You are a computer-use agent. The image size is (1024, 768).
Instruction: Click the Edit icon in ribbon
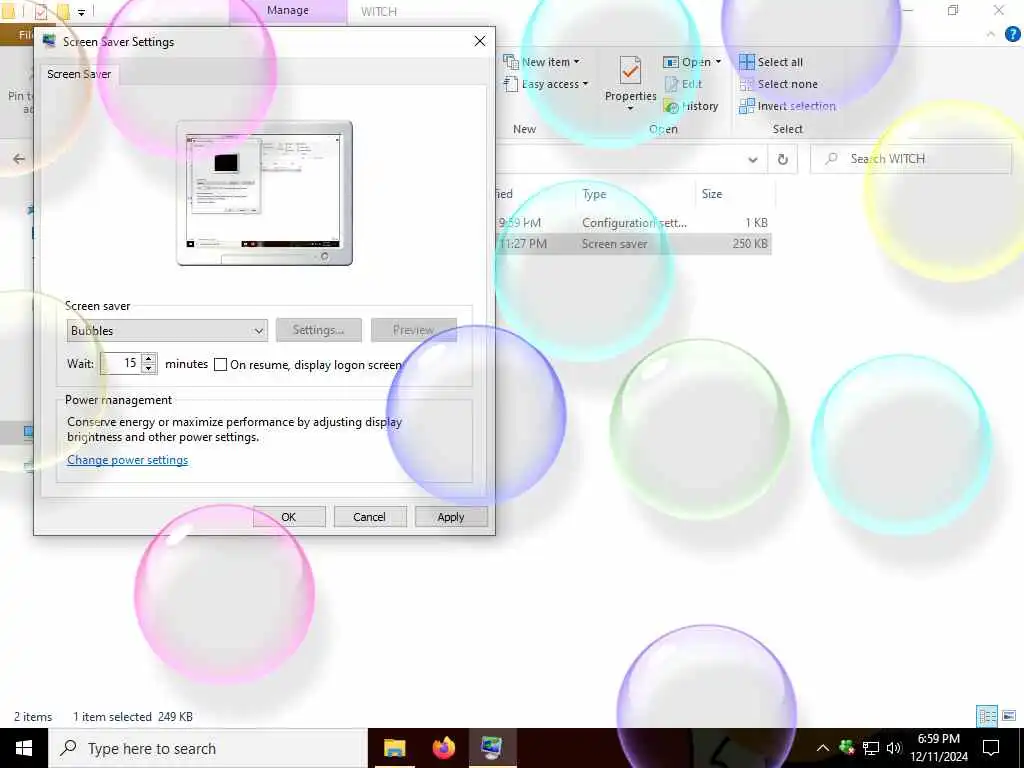click(671, 84)
